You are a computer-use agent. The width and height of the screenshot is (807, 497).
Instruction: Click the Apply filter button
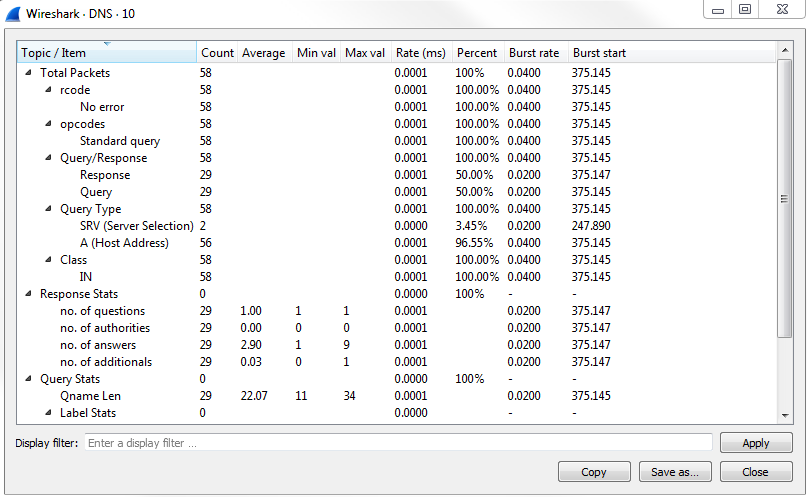(x=756, y=443)
